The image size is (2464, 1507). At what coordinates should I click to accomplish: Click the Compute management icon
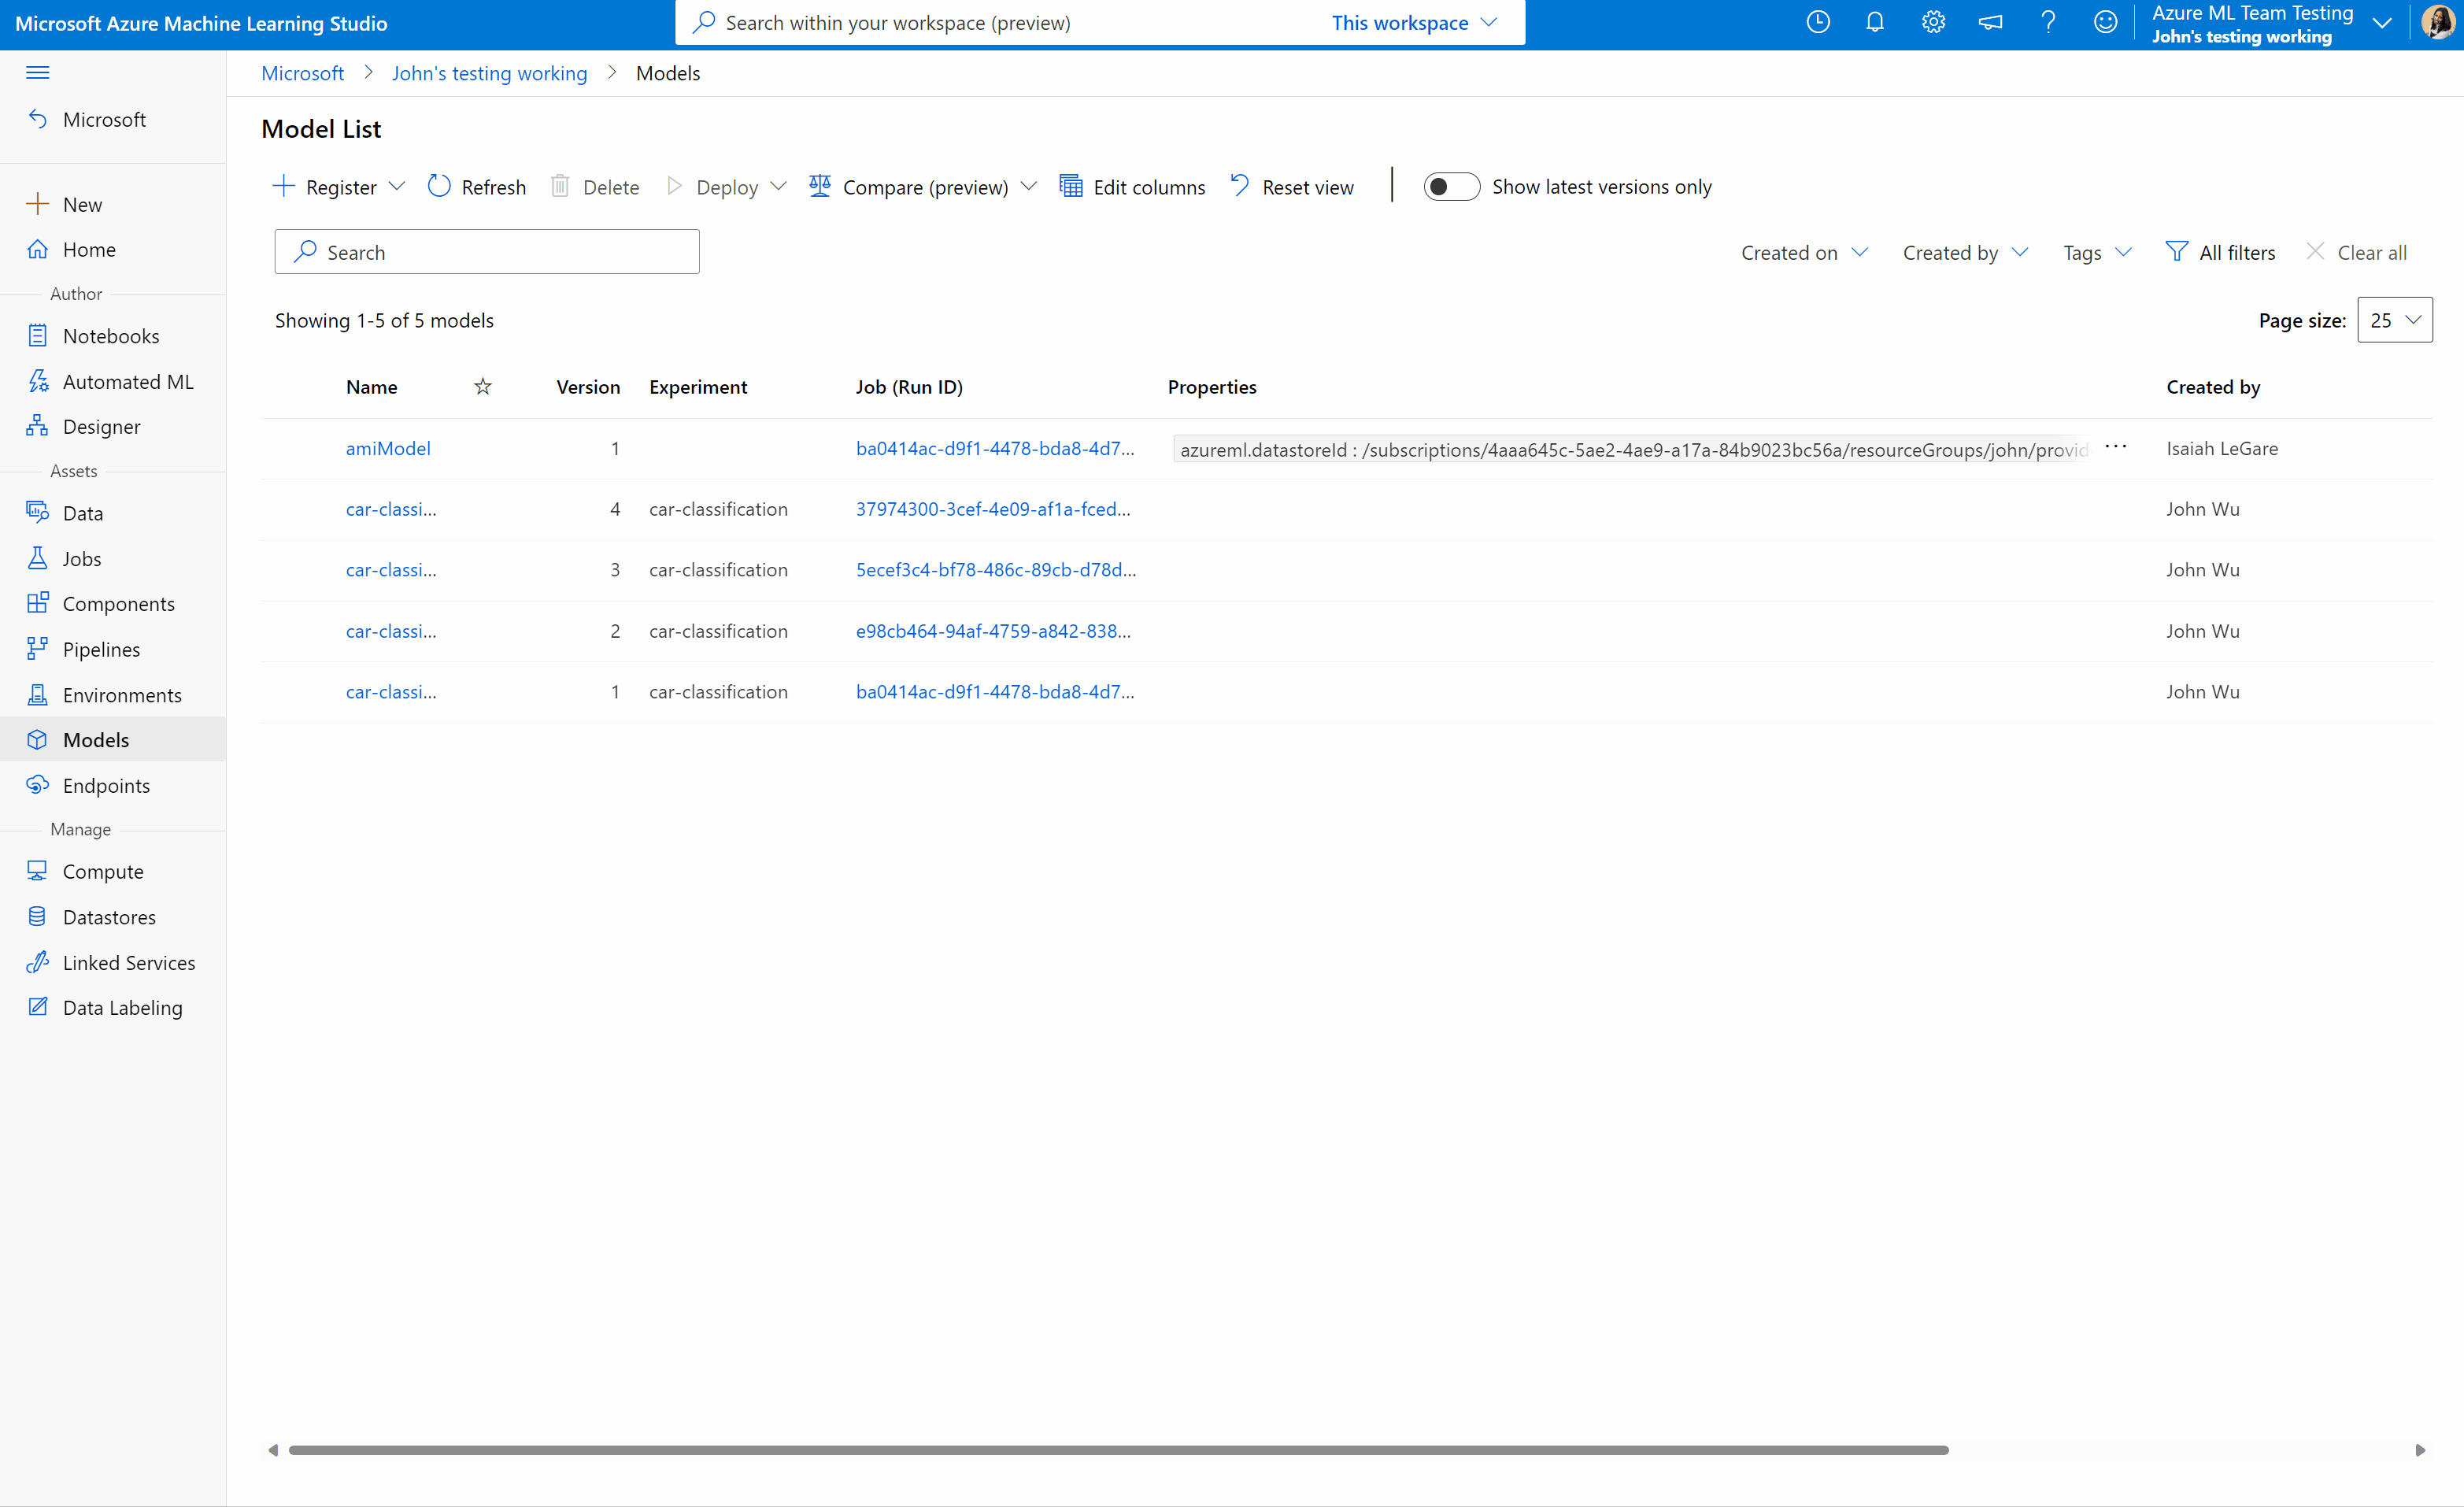tap(37, 870)
